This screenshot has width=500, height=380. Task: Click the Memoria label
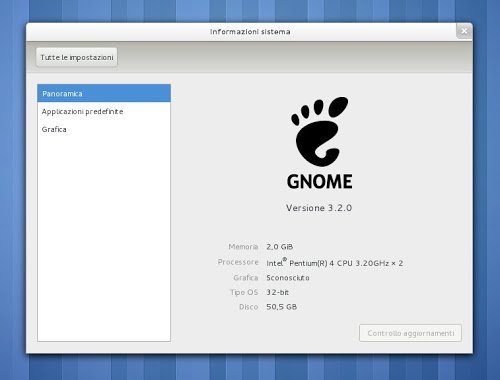tap(243, 247)
